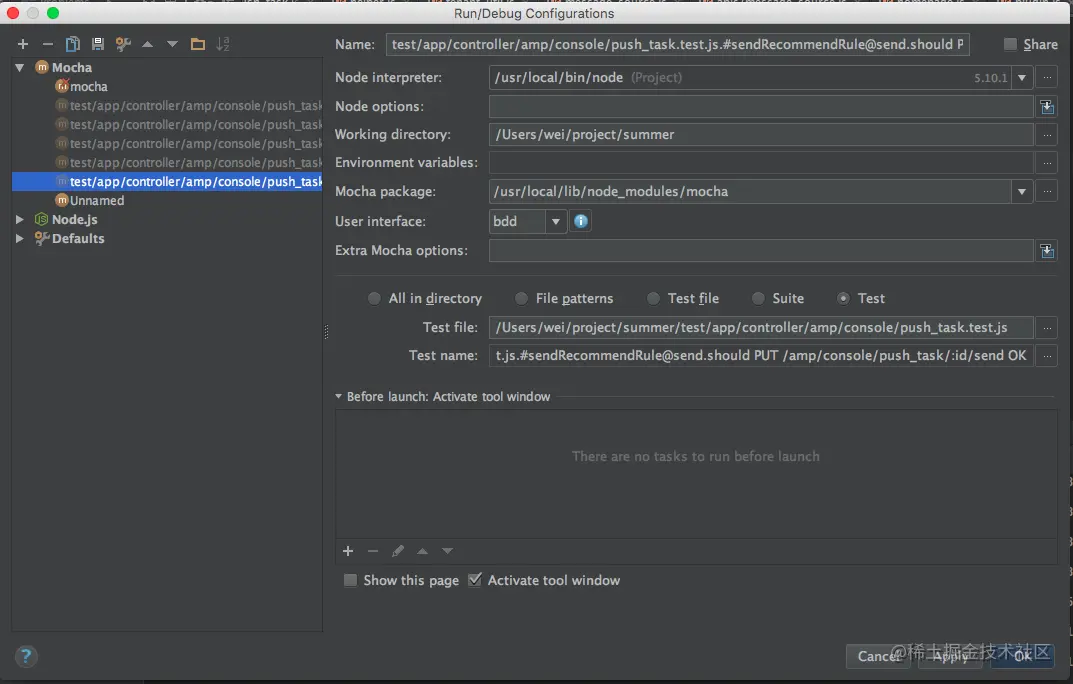Browse for the Mocha package location
1073x684 pixels.
point(1047,192)
